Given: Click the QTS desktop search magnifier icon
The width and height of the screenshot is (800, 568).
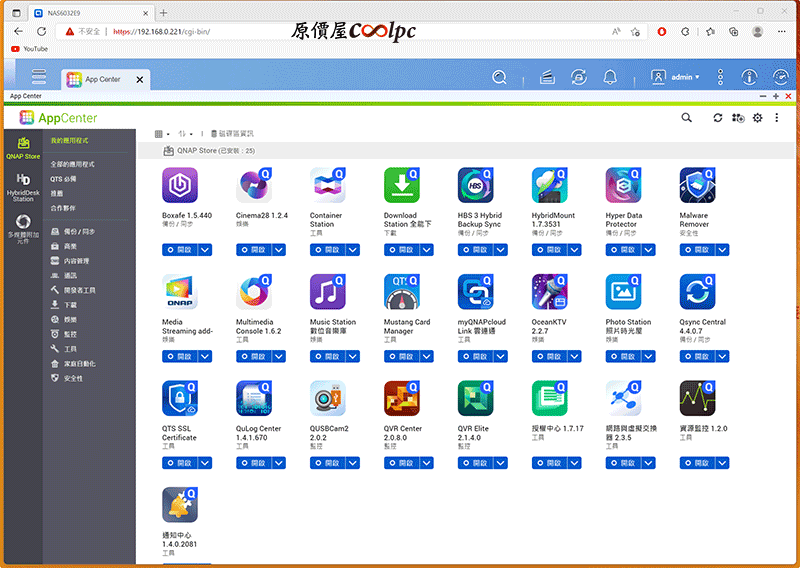Looking at the screenshot, I should 499,78.
